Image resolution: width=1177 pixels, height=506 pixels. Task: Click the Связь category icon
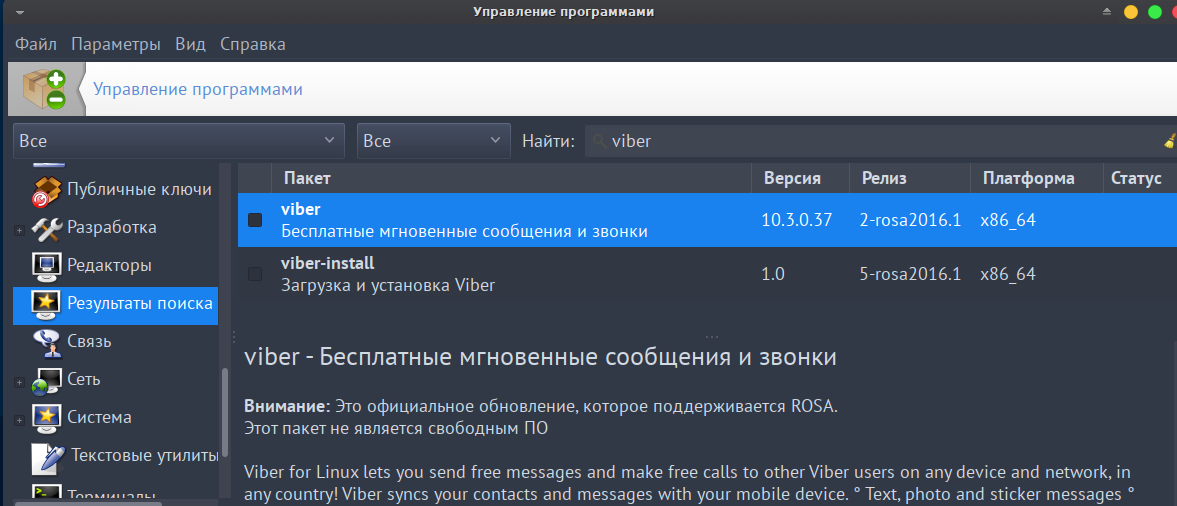[x=47, y=342]
